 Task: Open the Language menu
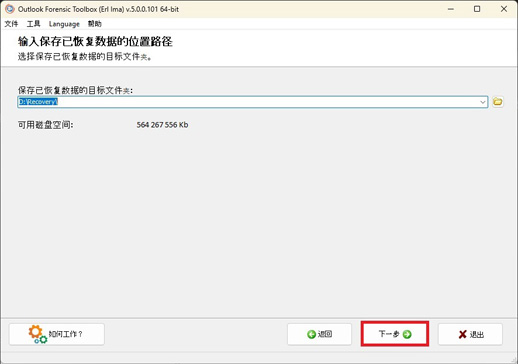(64, 24)
